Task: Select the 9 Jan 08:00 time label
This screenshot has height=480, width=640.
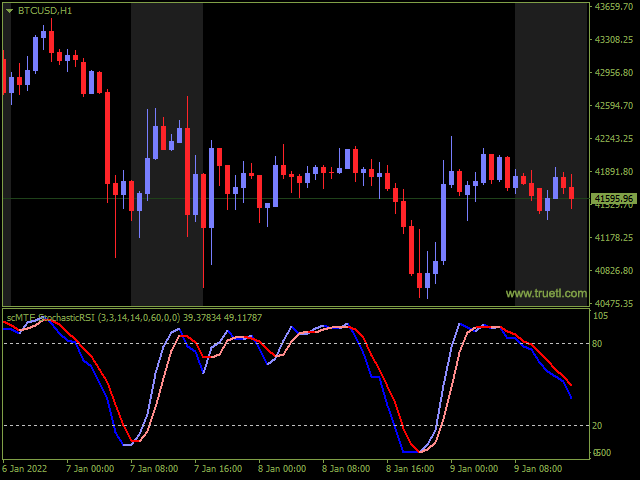Action: coord(538,469)
